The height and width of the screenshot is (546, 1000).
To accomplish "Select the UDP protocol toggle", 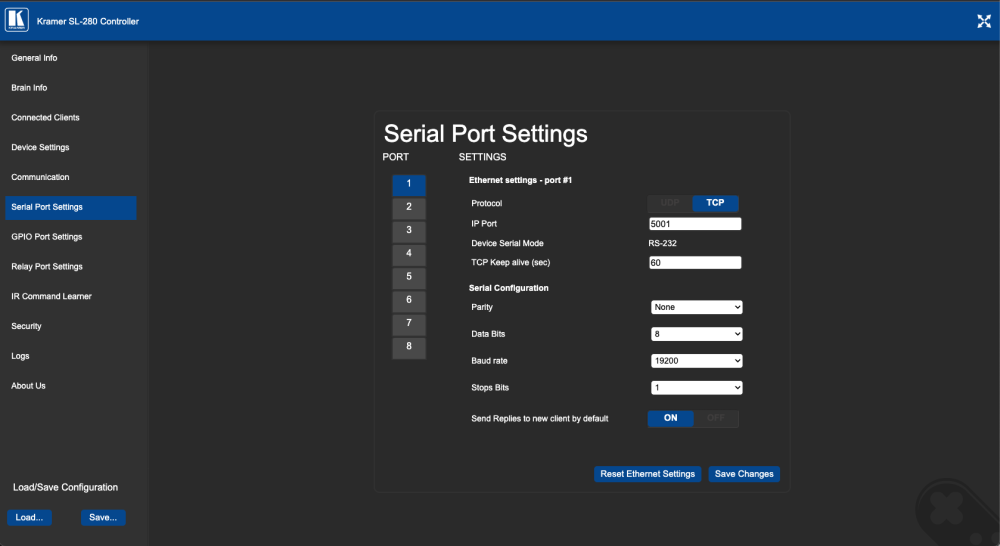I will tap(670, 203).
